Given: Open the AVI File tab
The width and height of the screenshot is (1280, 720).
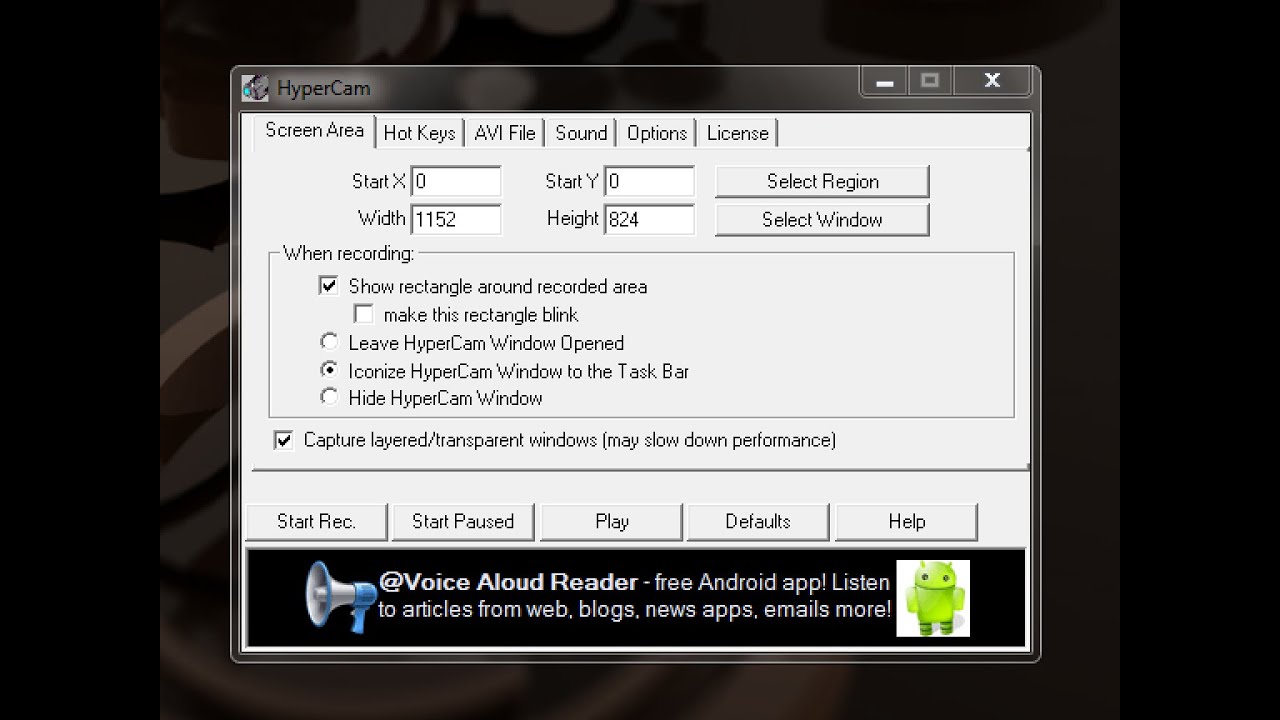Looking at the screenshot, I should tap(505, 133).
